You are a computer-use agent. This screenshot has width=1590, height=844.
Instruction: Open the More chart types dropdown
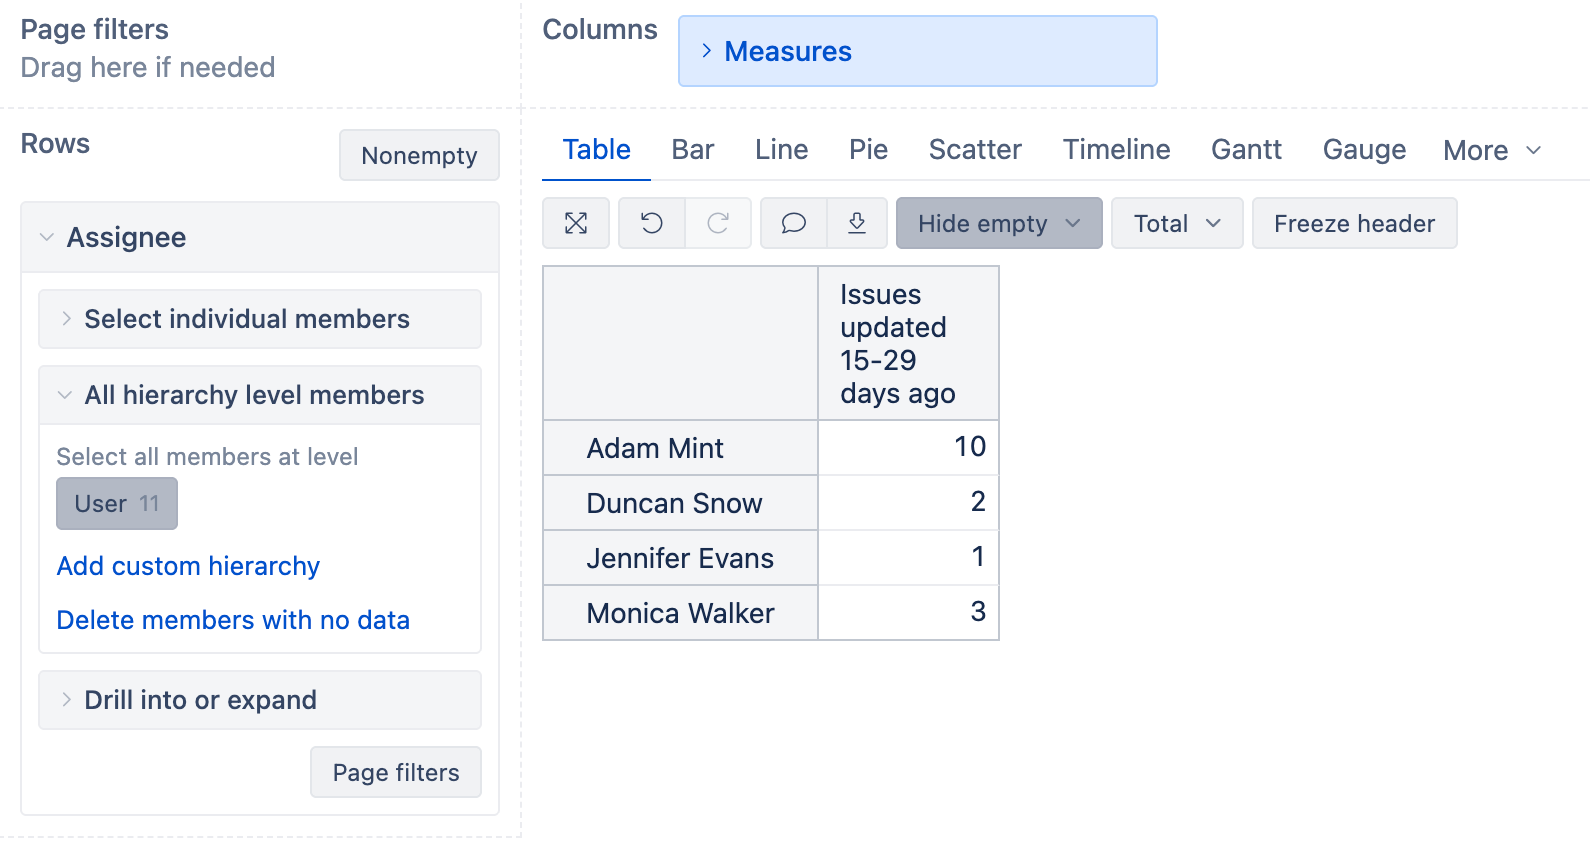pos(1491,150)
